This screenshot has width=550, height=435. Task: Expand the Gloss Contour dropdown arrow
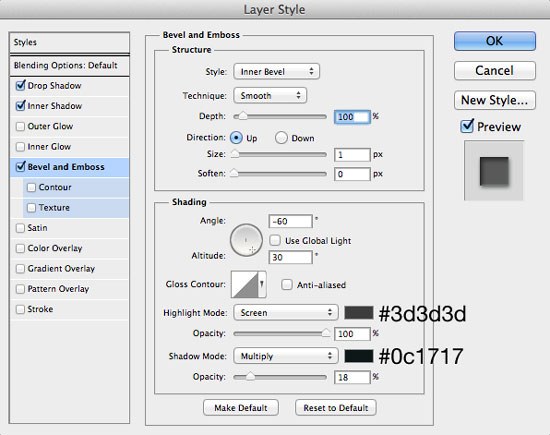click(262, 284)
